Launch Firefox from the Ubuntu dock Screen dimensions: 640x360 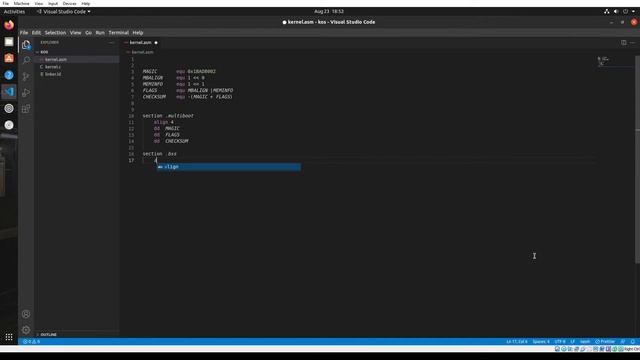click(9, 25)
